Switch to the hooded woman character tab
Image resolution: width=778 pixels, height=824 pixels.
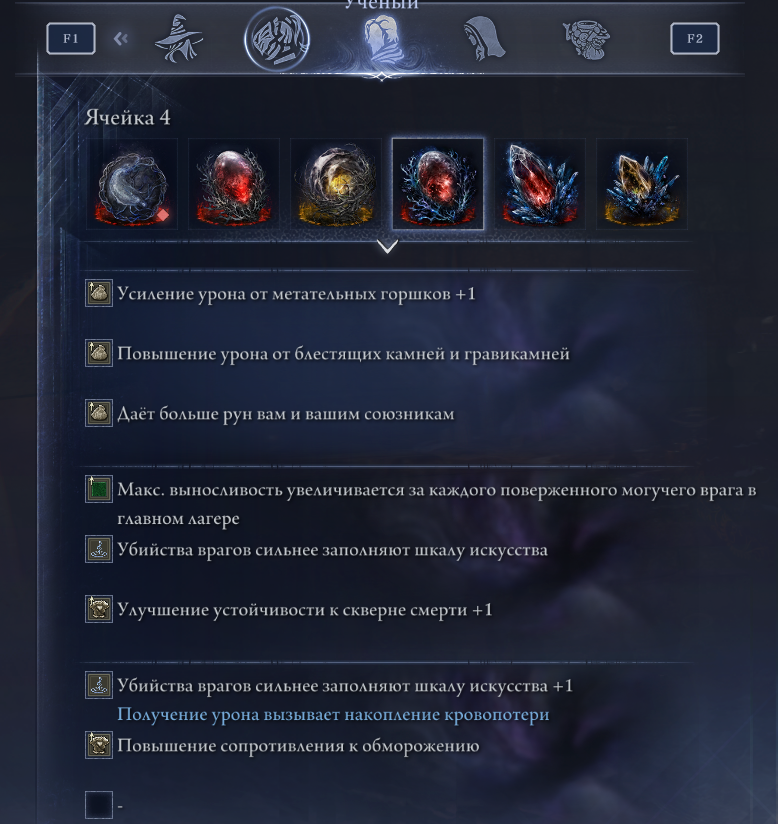(x=484, y=38)
